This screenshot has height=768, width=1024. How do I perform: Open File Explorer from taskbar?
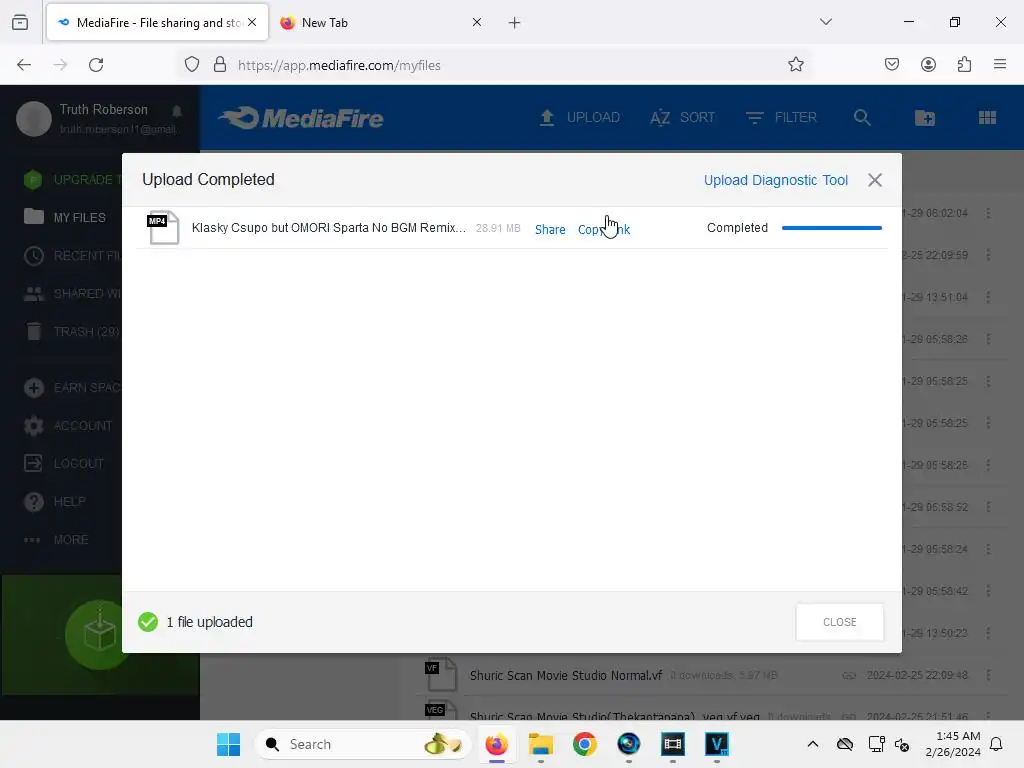(541, 744)
